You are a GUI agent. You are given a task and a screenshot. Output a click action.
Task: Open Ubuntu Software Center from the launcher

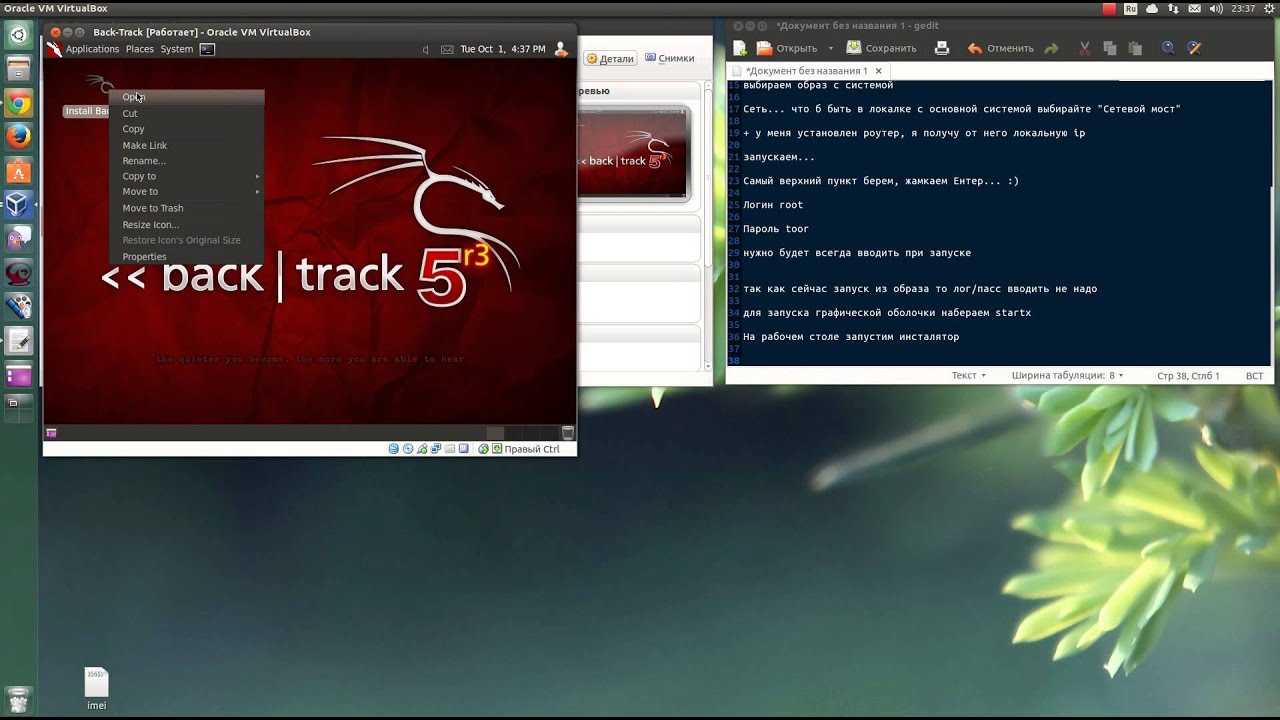18,171
